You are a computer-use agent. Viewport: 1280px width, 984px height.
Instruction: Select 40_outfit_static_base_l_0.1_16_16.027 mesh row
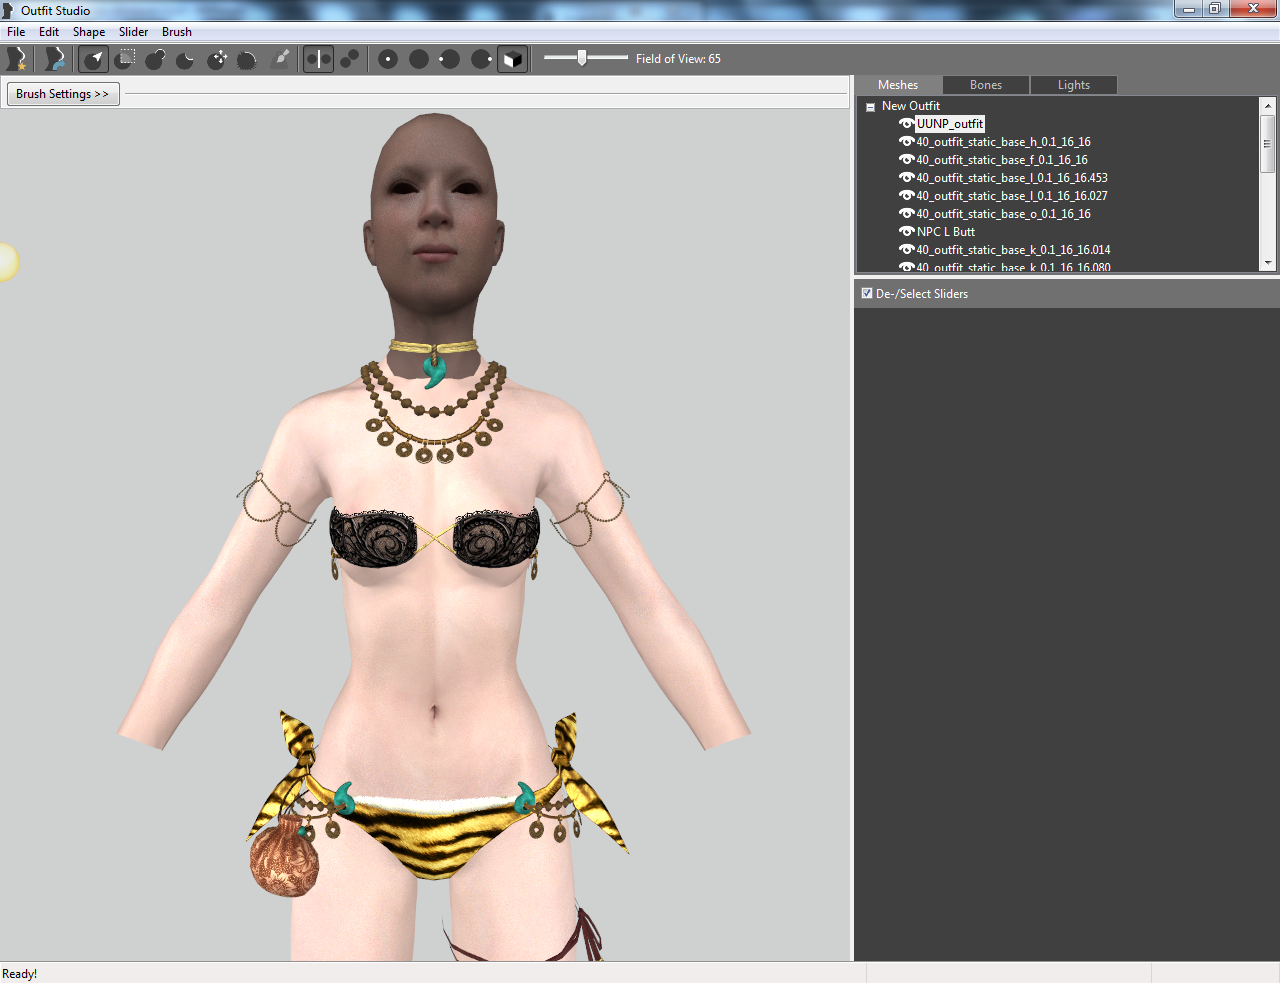pyautogui.click(x=1012, y=196)
